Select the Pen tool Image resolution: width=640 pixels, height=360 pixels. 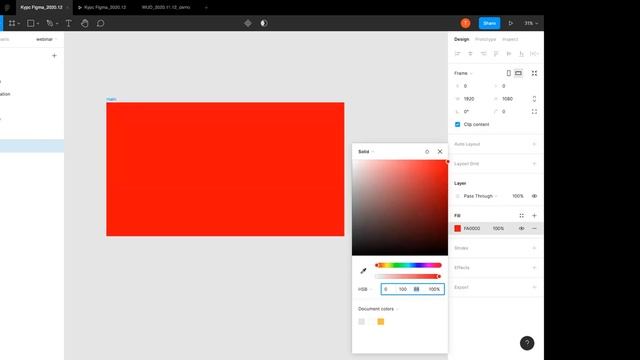pos(50,23)
